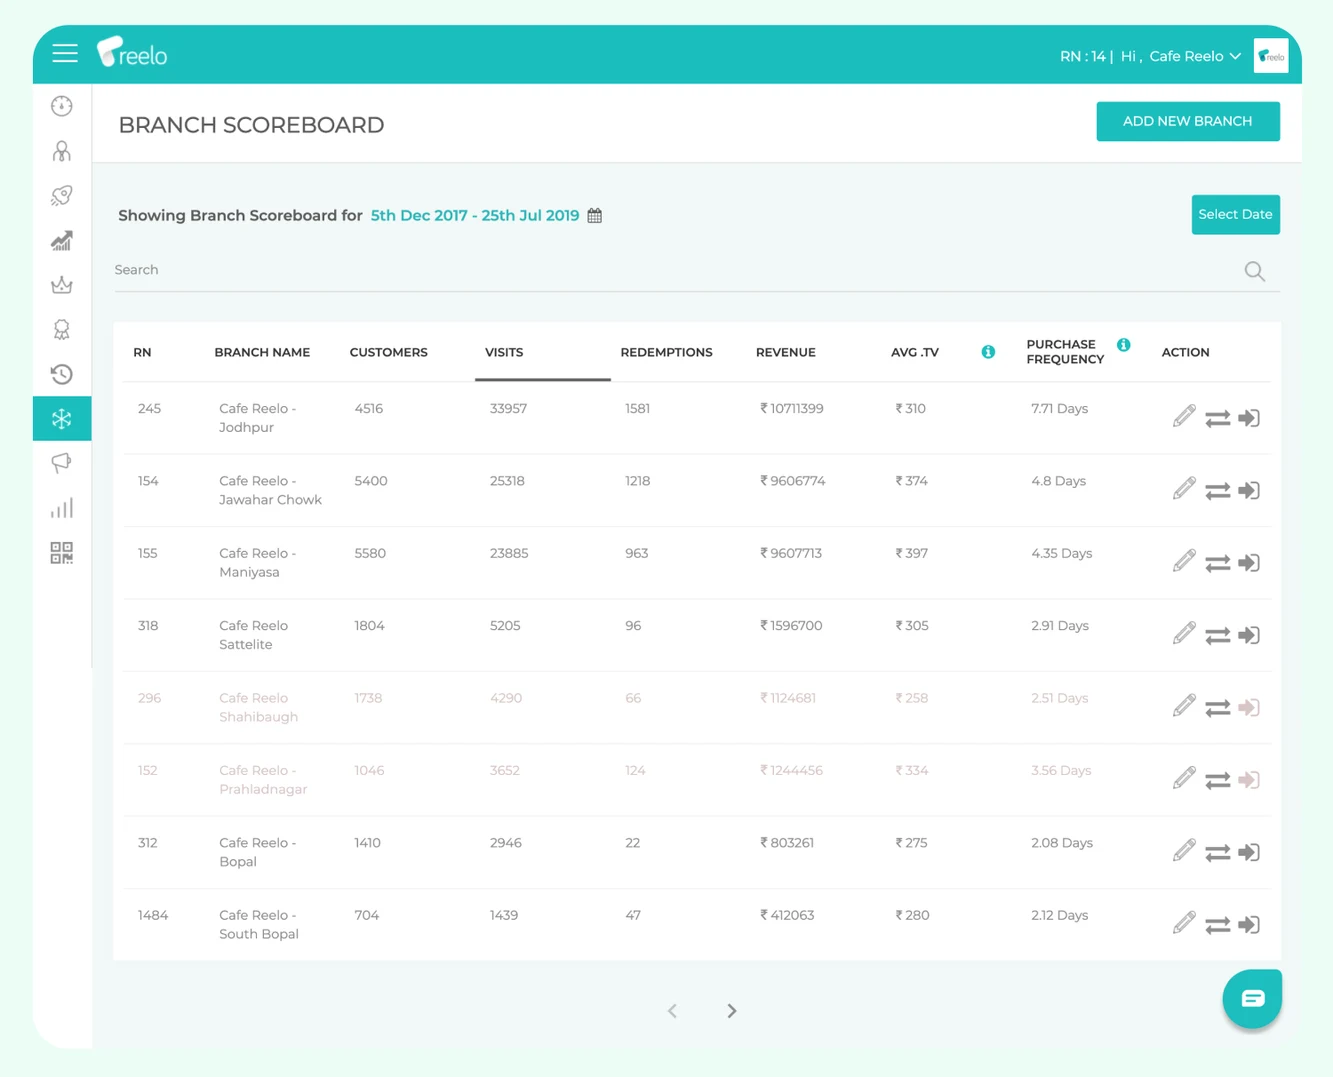
Task: Open the megaphone campaigns icon in sidebar
Action: tap(62, 463)
